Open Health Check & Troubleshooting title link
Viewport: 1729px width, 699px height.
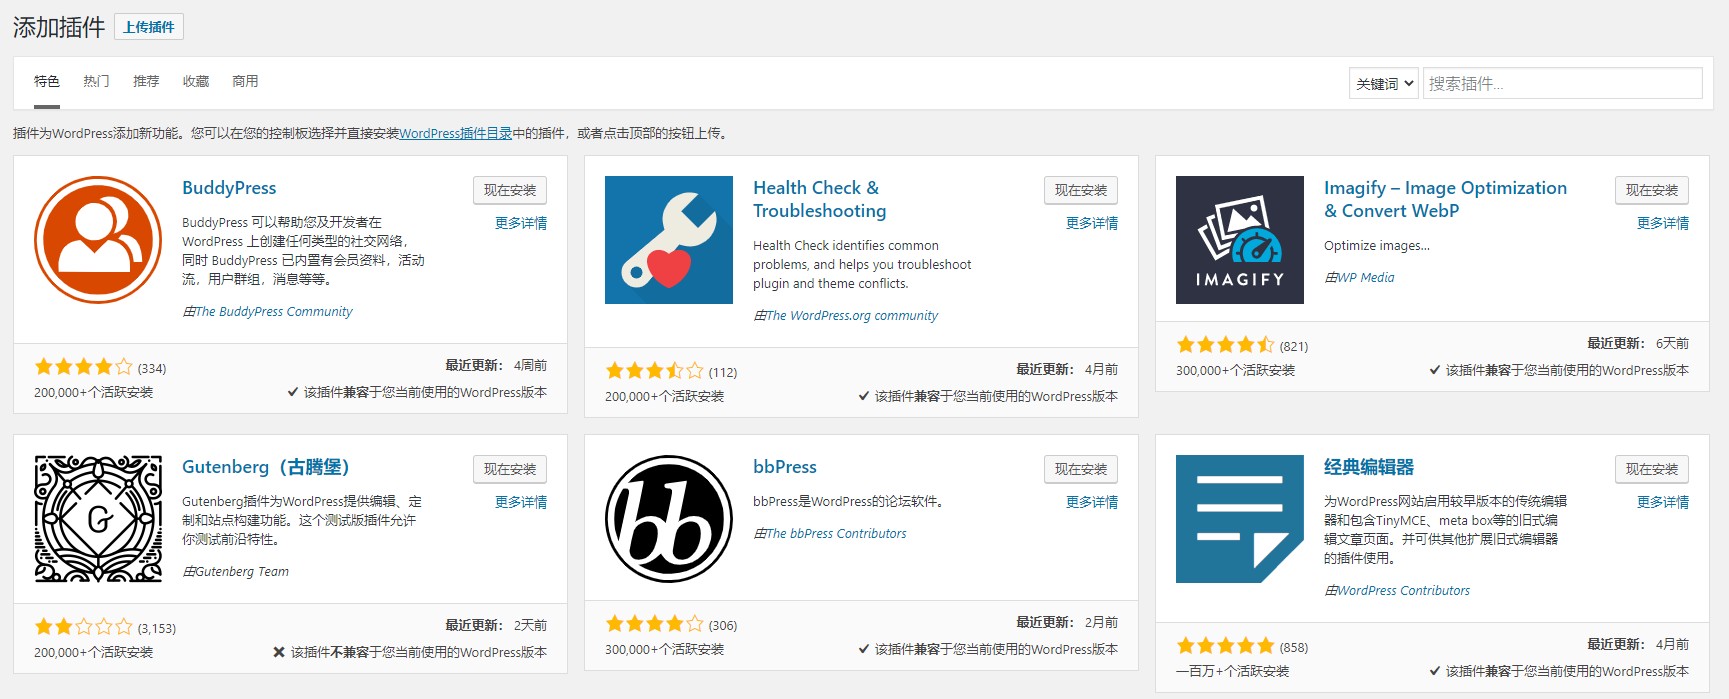[820, 199]
